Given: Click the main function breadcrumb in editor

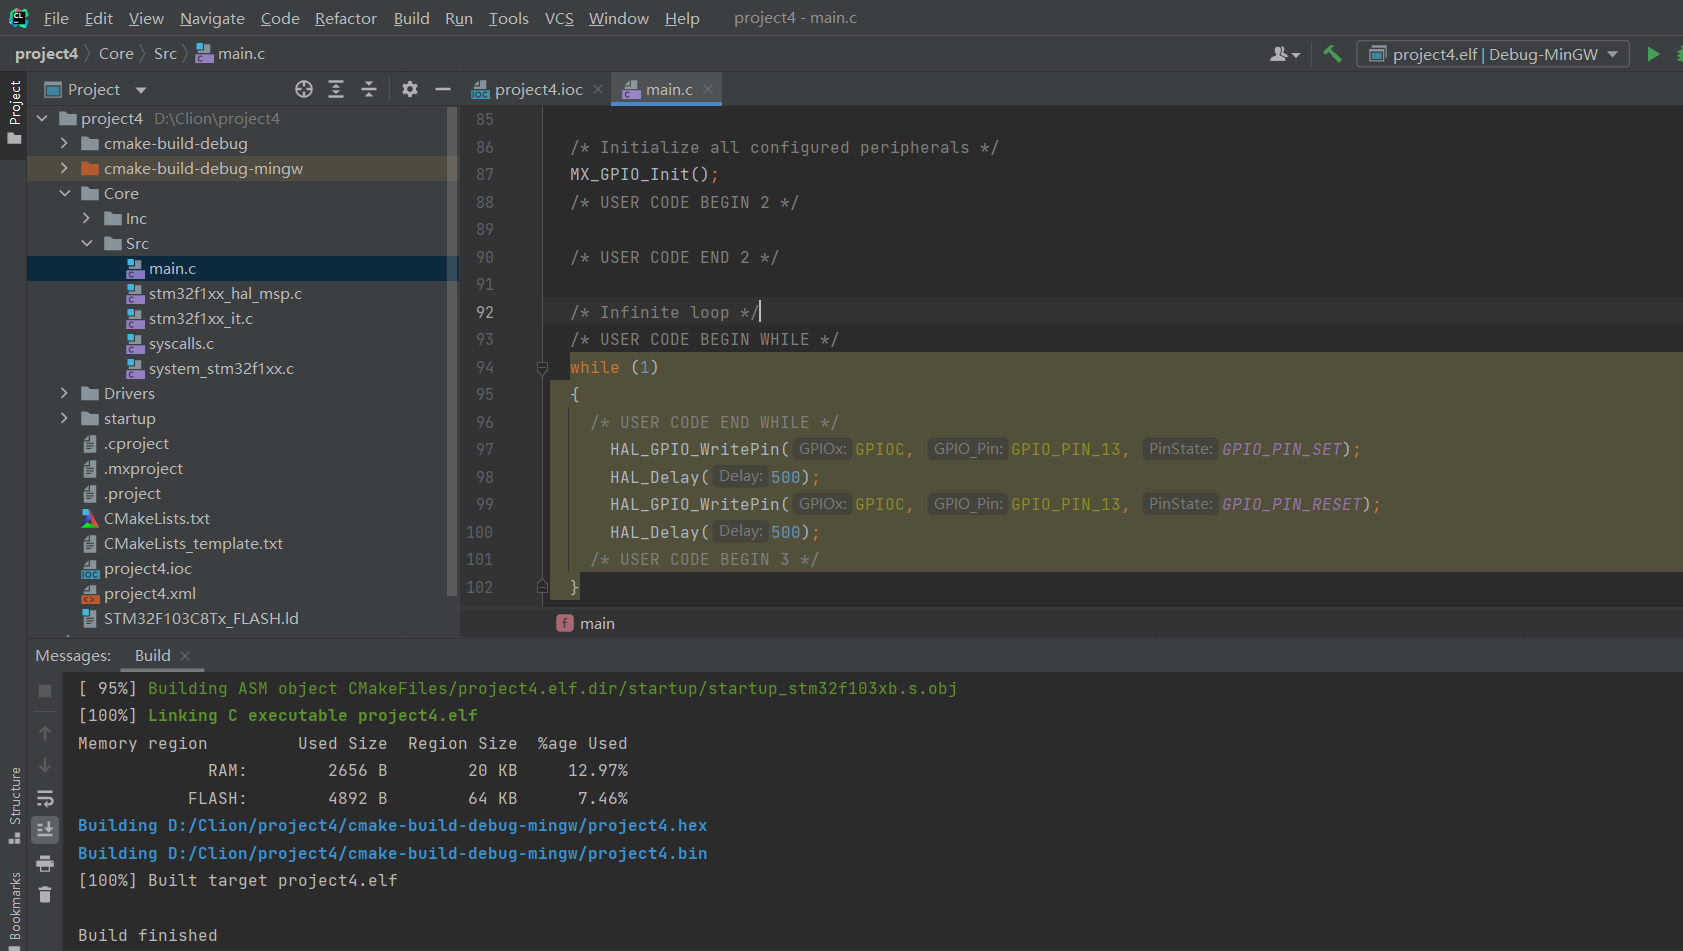Looking at the screenshot, I should tap(586, 623).
